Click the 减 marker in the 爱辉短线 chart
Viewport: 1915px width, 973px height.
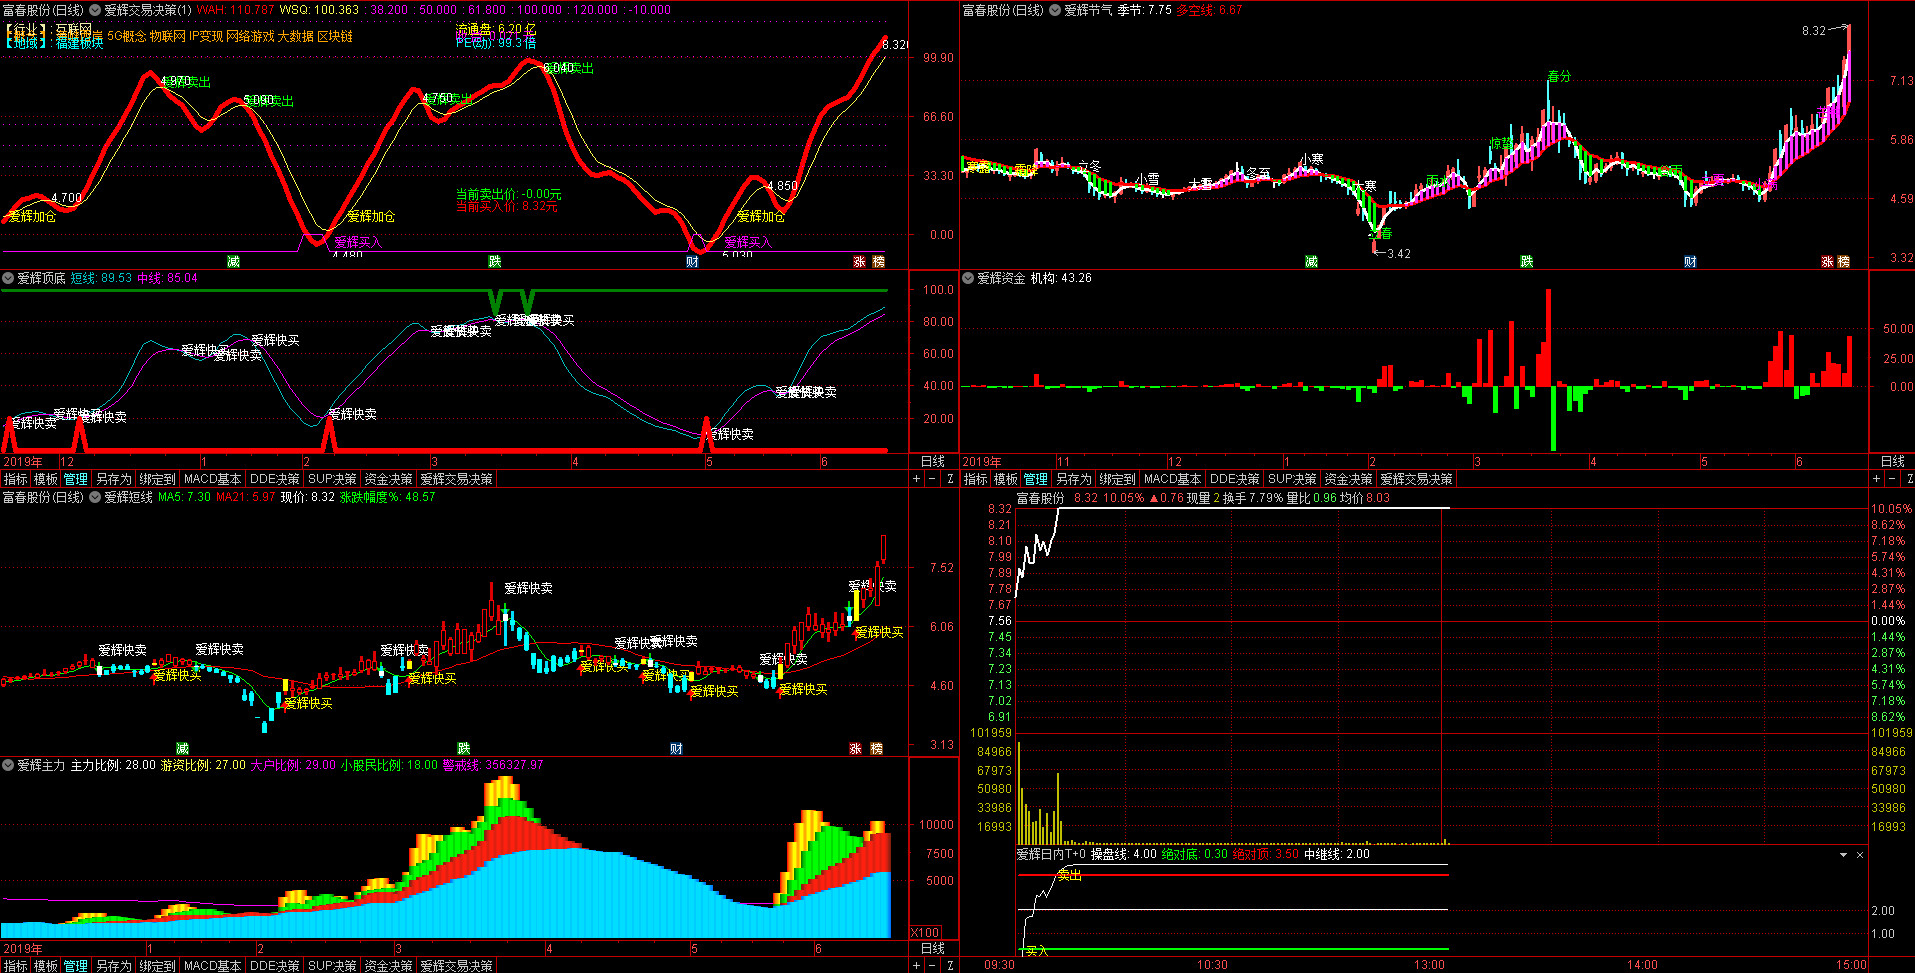(x=182, y=748)
